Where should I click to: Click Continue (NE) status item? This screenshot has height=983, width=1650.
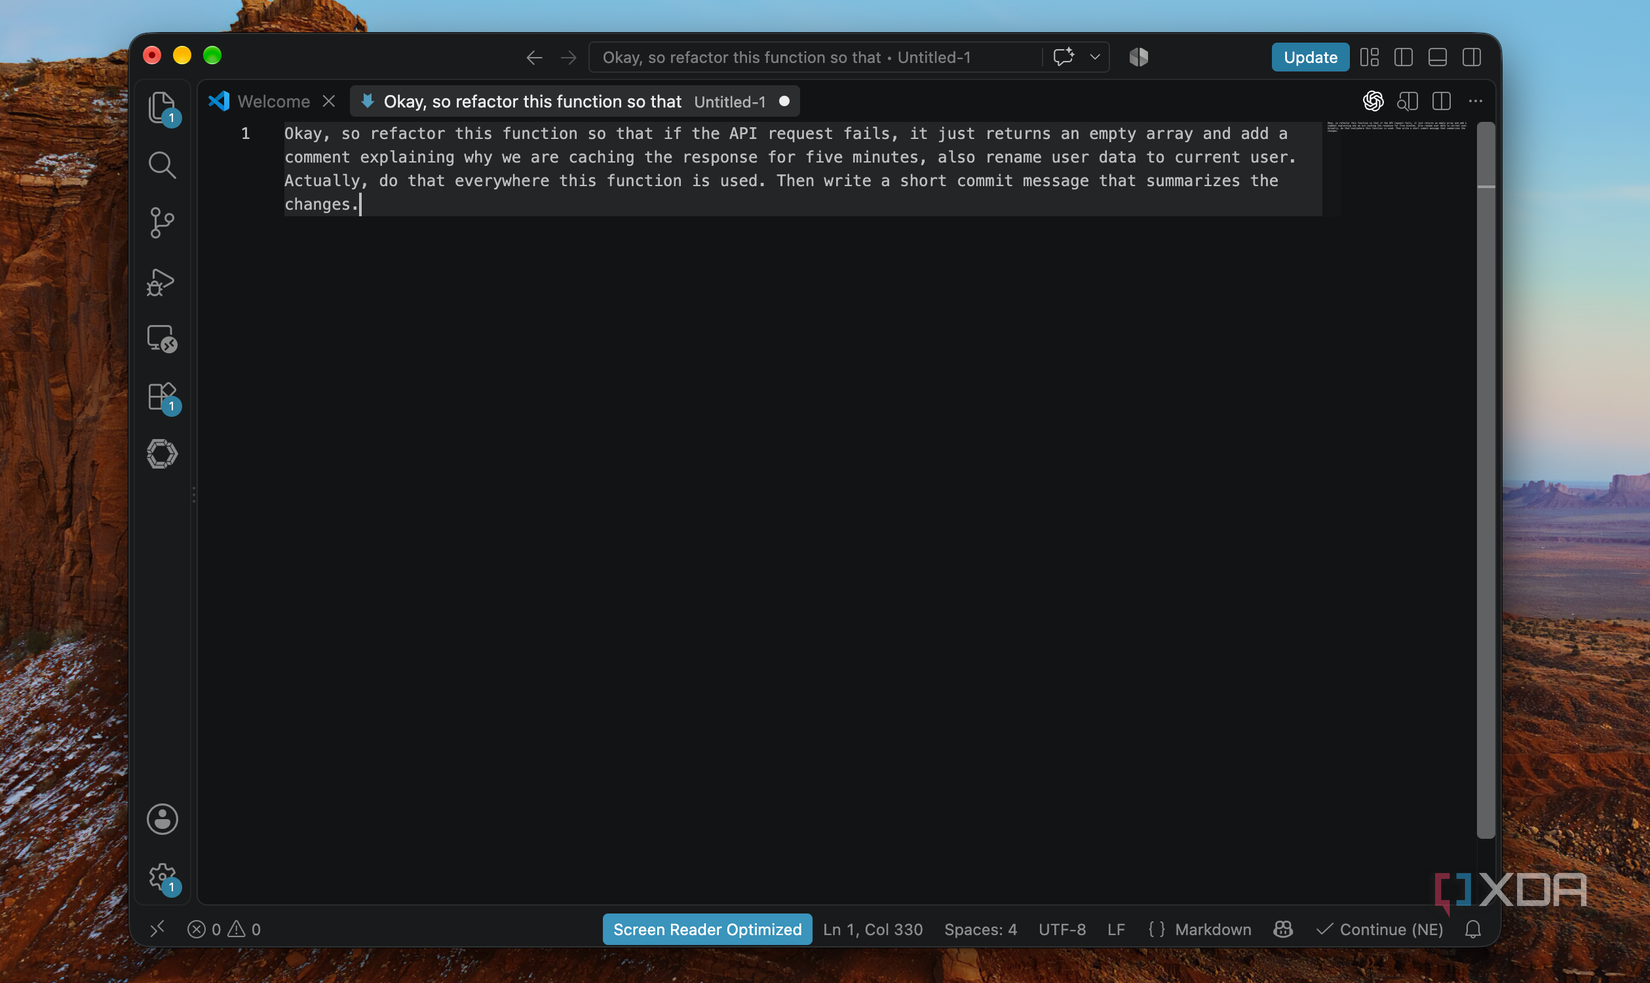coord(1380,929)
